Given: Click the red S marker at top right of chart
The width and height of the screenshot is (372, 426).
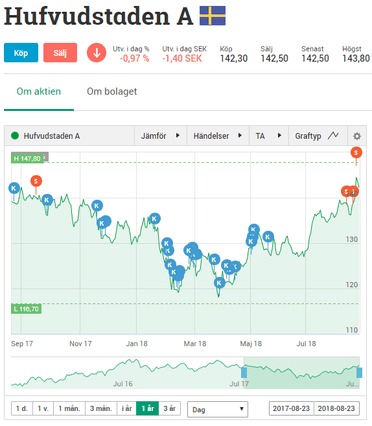Looking at the screenshot, I should click(356, 153).
